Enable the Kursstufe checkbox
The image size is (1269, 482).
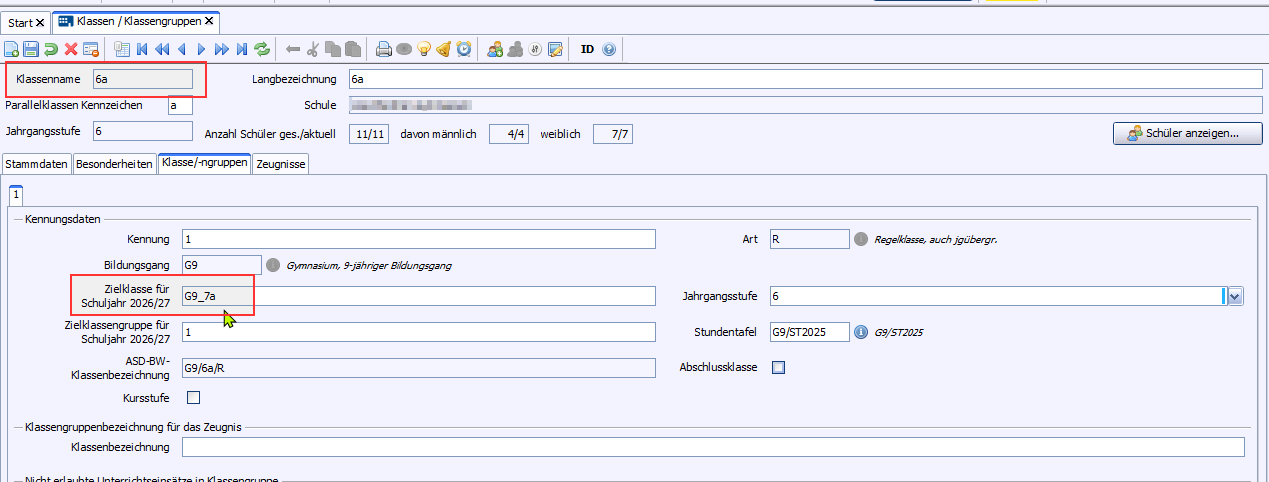tap(193, 398)
